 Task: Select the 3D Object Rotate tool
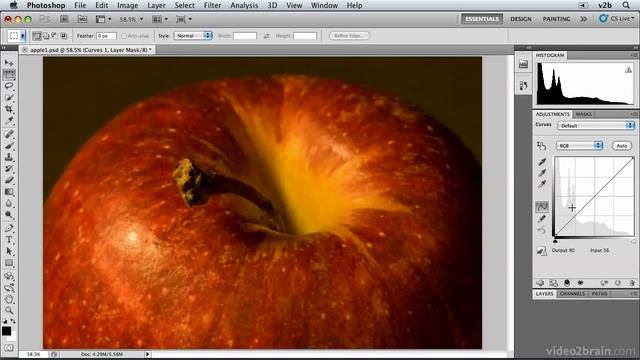9,276
